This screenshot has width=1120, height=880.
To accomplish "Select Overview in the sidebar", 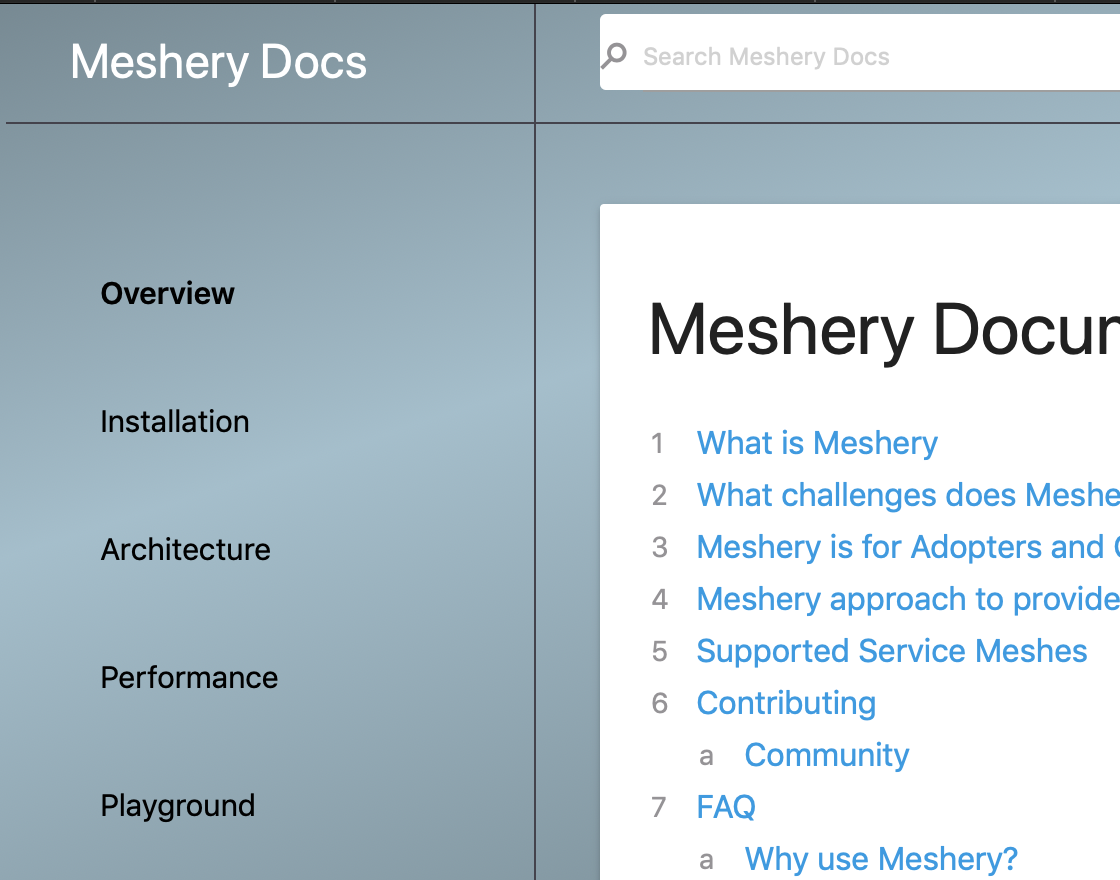I will point(167,294).
